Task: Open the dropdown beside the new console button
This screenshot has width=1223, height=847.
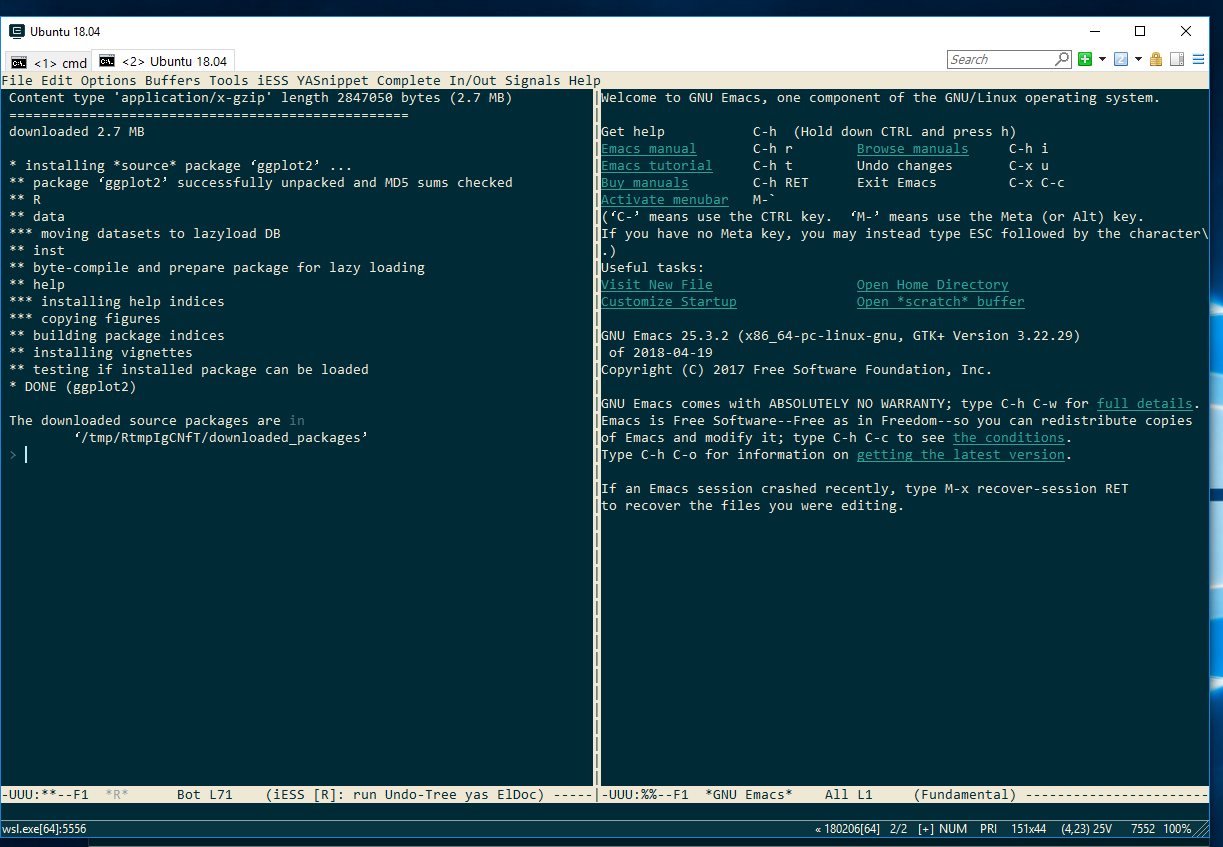Action: tap(1102, 59)
